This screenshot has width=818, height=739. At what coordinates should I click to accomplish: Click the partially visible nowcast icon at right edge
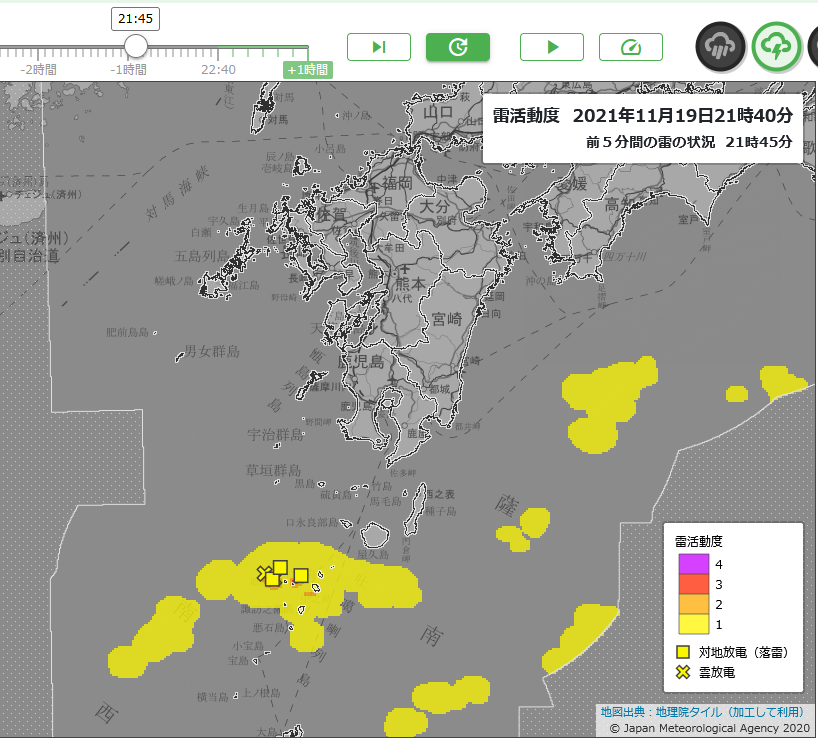[x=814, y=46]
